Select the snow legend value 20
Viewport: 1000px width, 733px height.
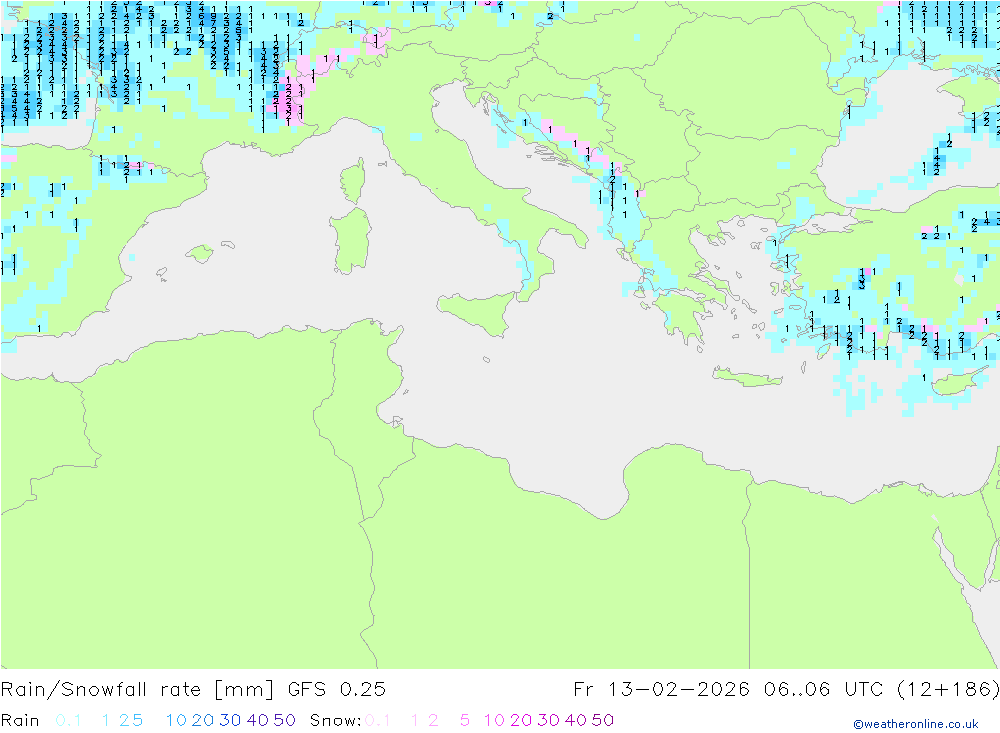(520, 720)
